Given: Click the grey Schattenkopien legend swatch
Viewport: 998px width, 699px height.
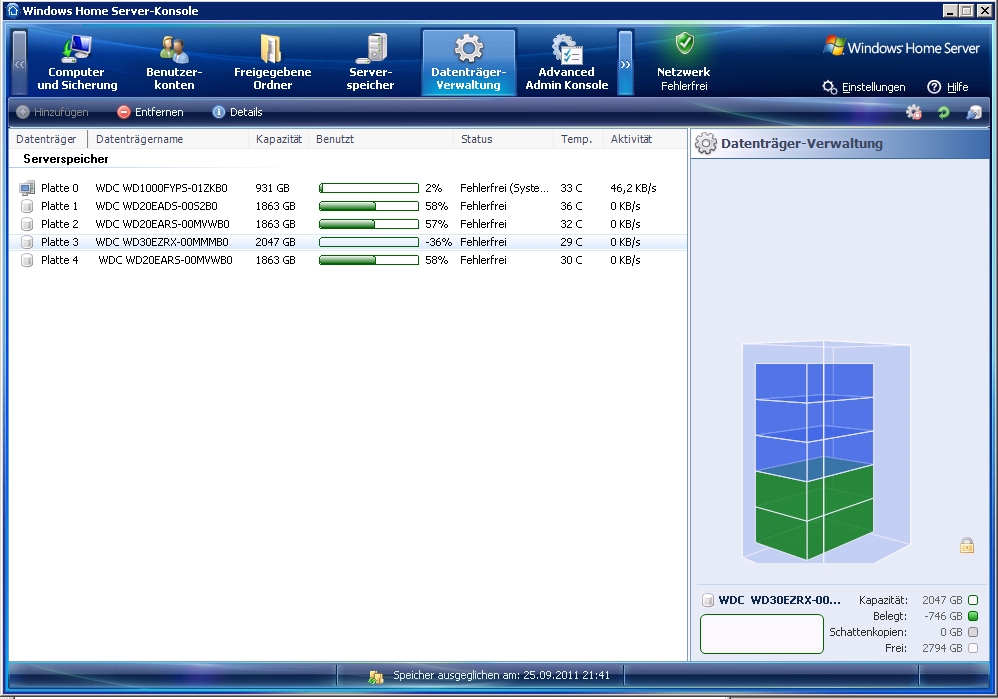Looking at the screenshot, I should [x=973, y=632].
